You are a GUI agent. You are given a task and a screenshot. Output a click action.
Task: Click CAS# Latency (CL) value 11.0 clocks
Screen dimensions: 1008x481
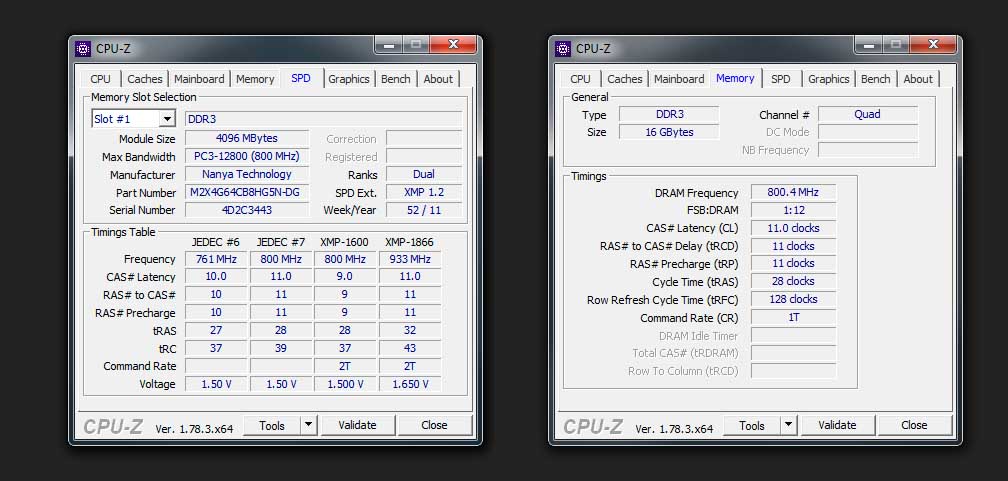coord(793,228)
